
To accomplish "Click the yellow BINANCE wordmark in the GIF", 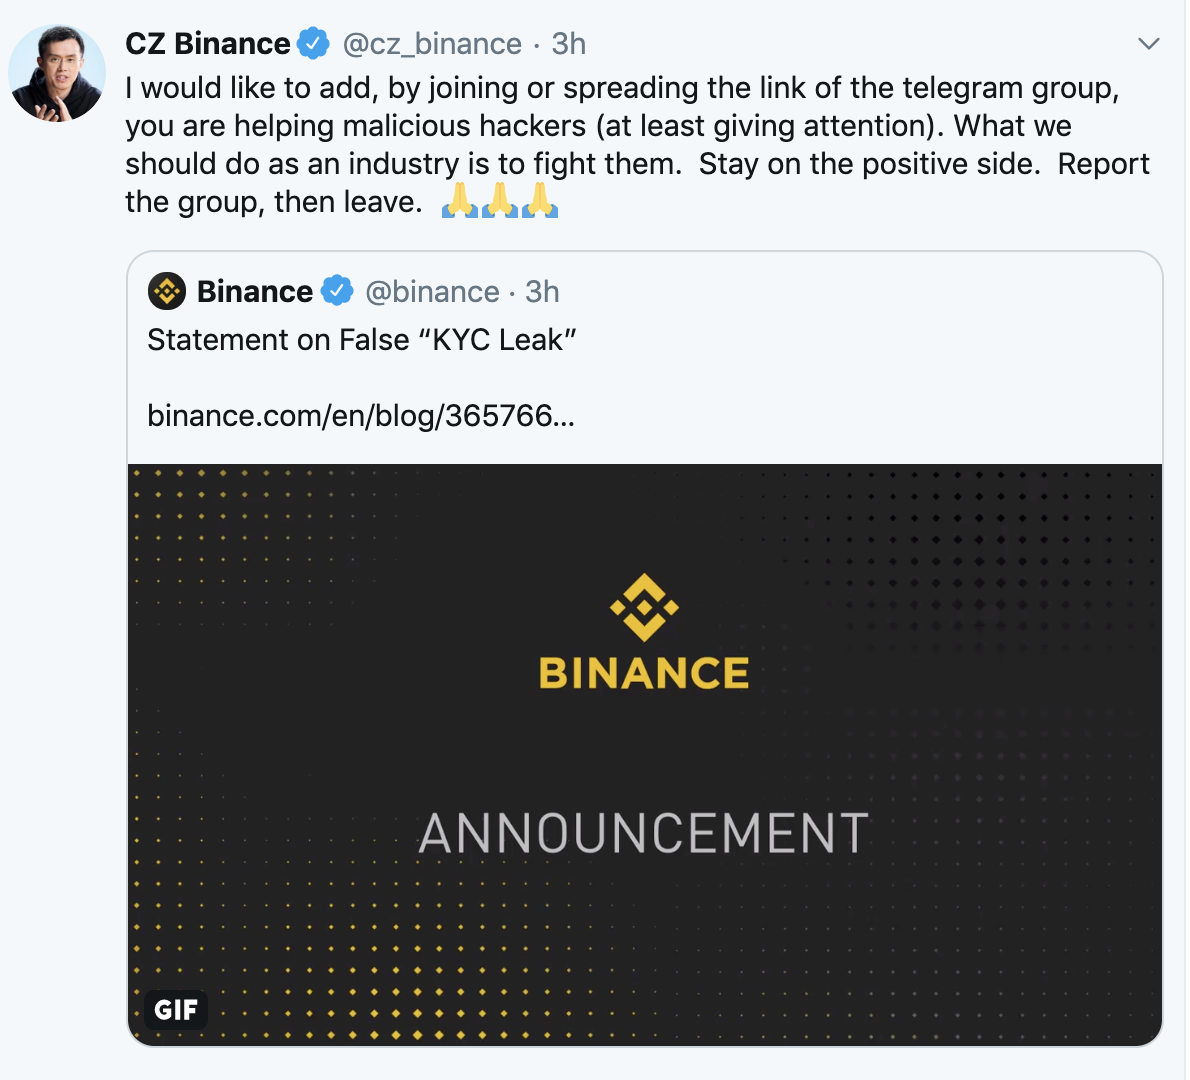I will [644, 673].
